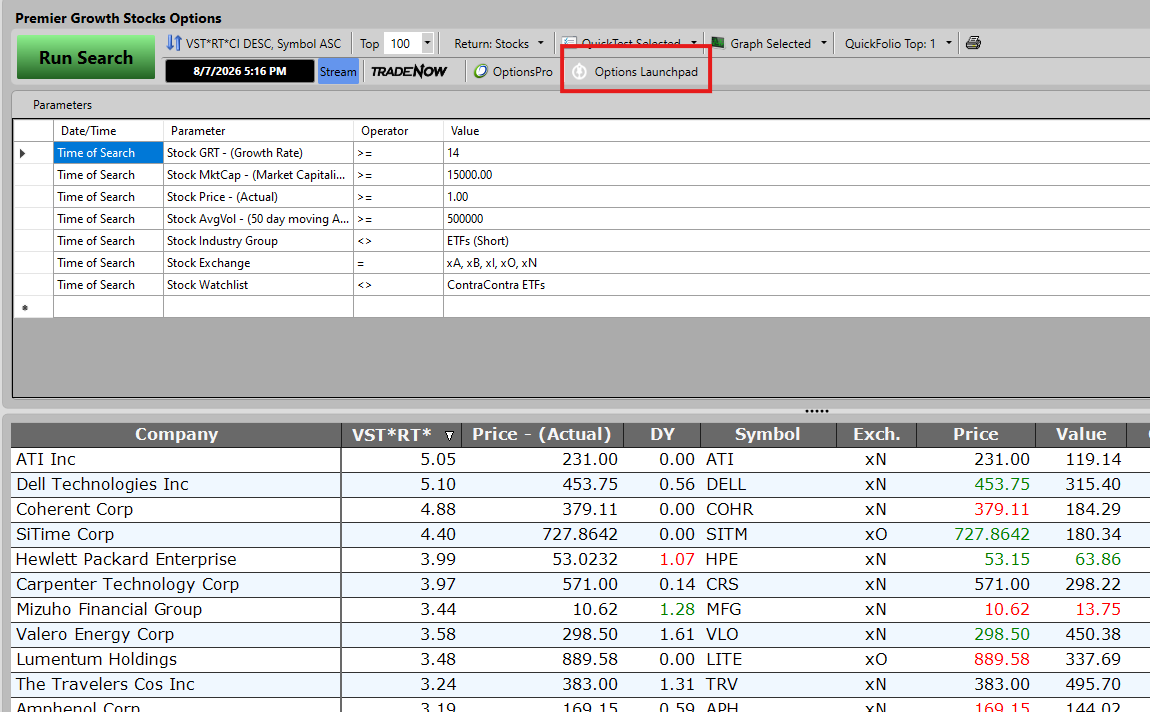This screenshot has height=712, width=1150.
Task: Click the xA, xB, xI, xO, xN value
Action: 796,263
